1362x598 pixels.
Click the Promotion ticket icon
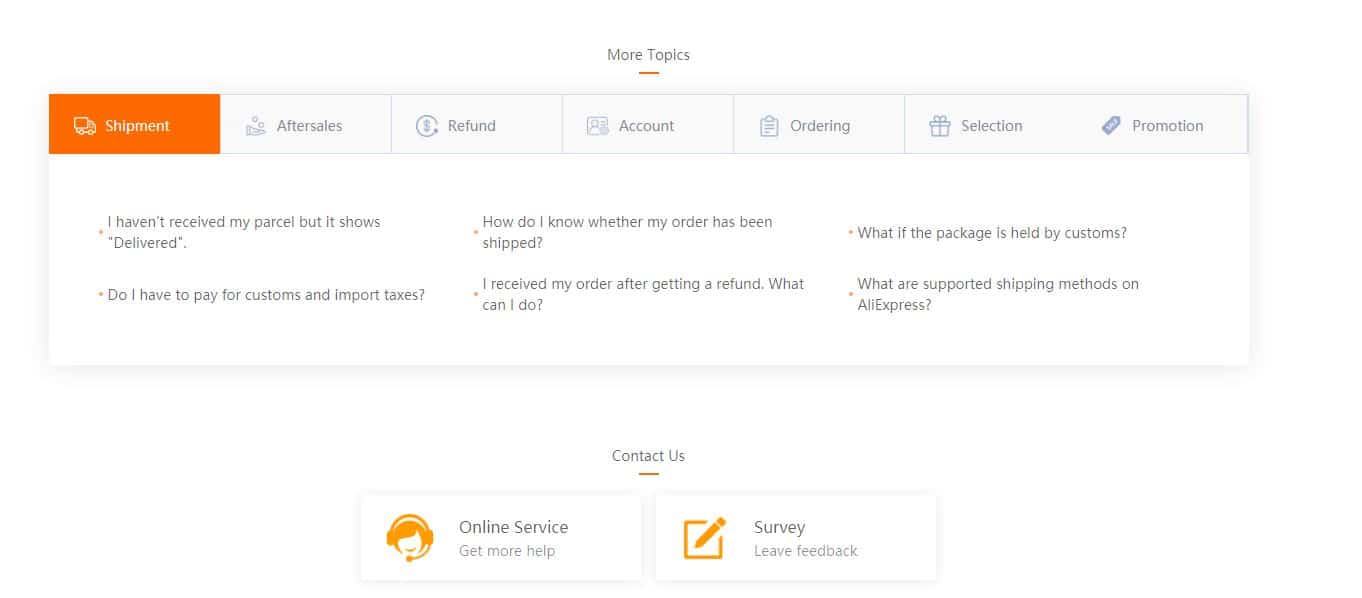(1111, 126)
